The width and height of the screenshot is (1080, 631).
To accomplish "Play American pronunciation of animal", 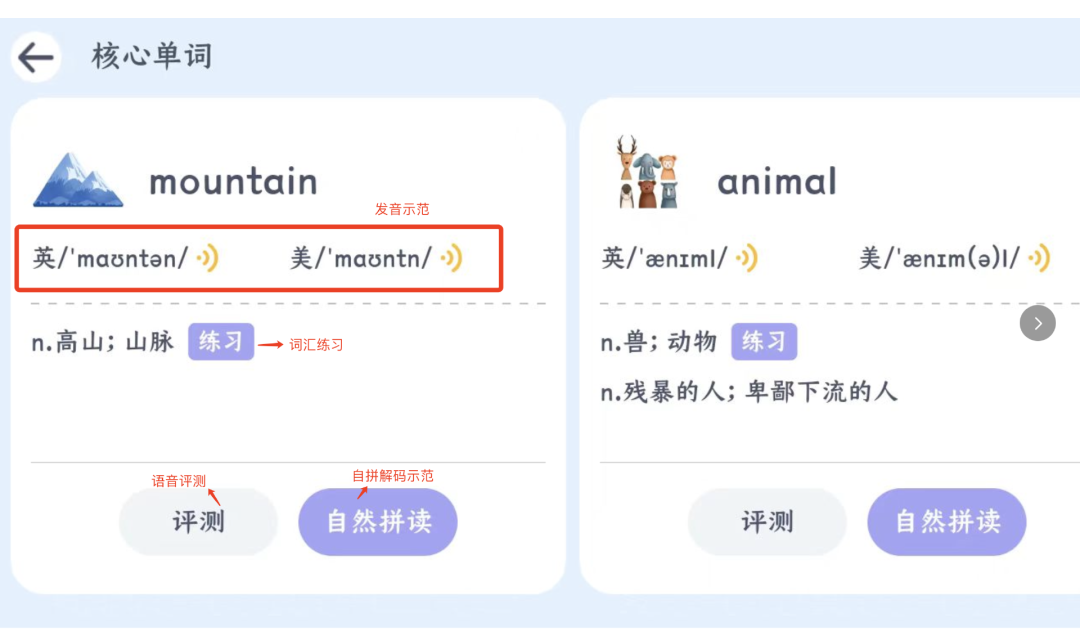I will 1040,259.
